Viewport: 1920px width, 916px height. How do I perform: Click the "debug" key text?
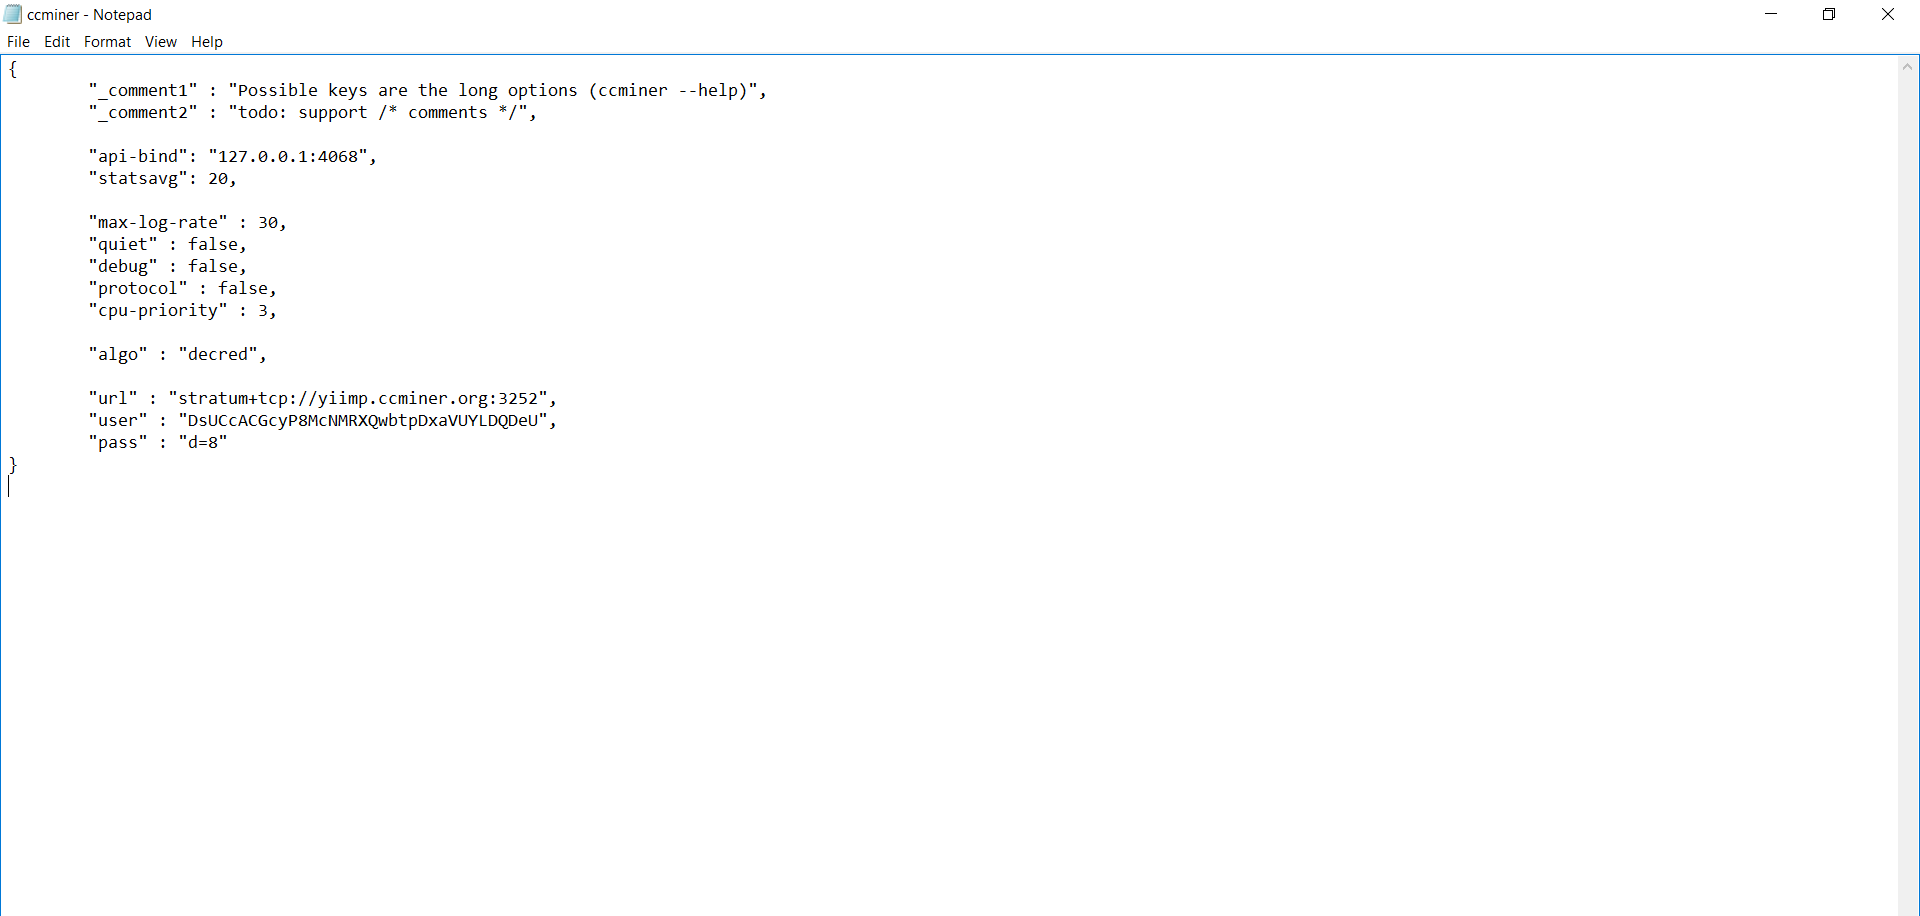pyautogui.click(x=123, y=267)
